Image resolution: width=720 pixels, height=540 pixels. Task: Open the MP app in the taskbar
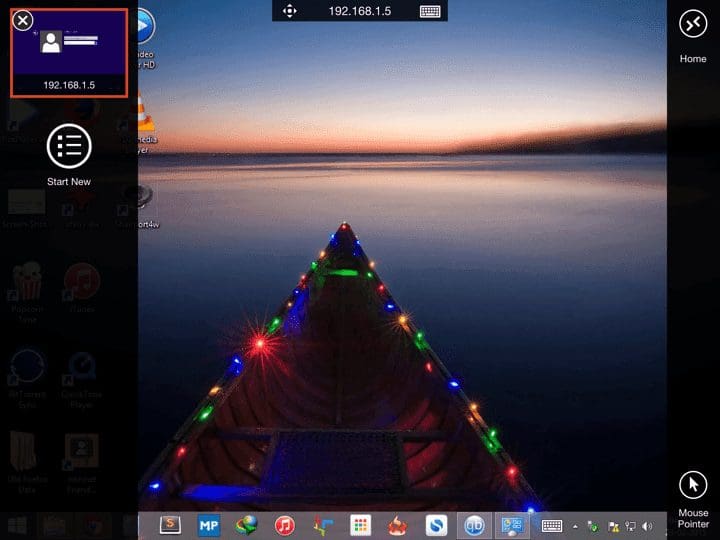208,525
